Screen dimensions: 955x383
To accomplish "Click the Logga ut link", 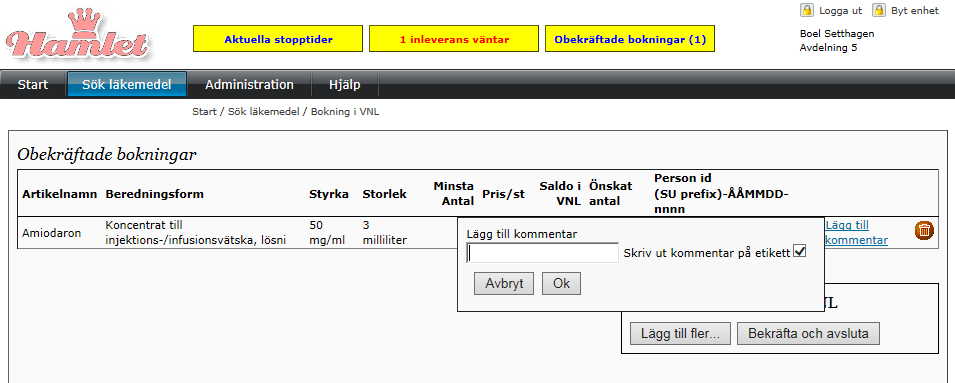I will point(840,10).
